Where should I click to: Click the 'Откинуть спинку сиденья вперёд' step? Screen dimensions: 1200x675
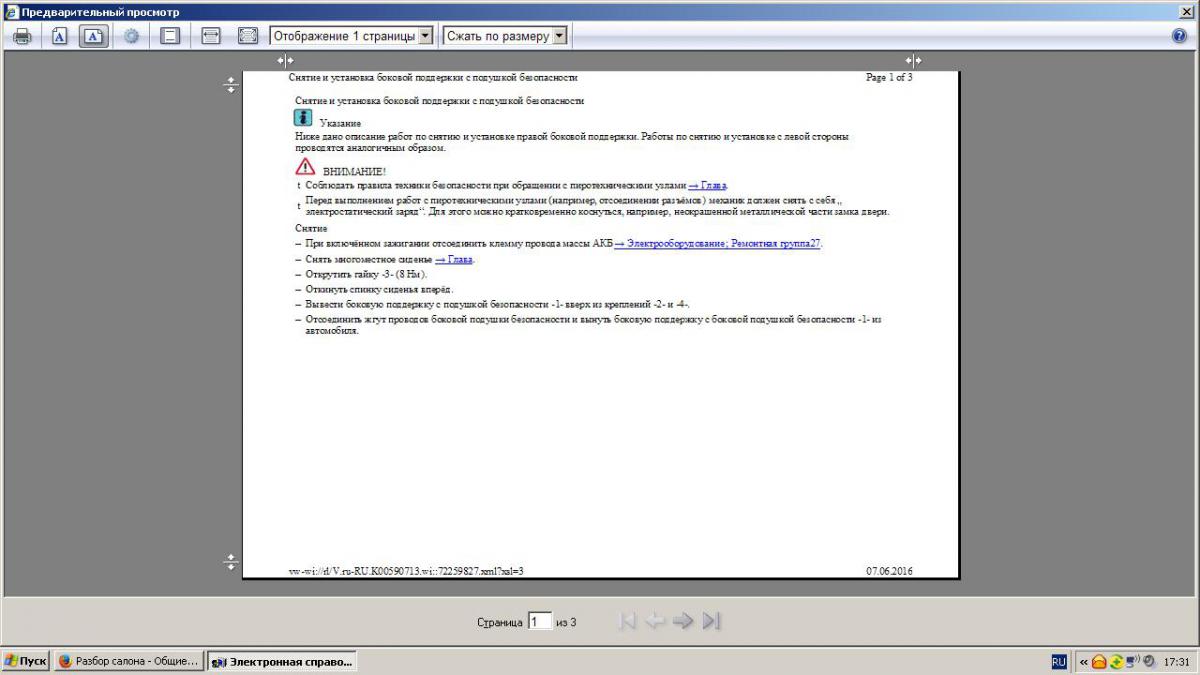coord(379,289)
